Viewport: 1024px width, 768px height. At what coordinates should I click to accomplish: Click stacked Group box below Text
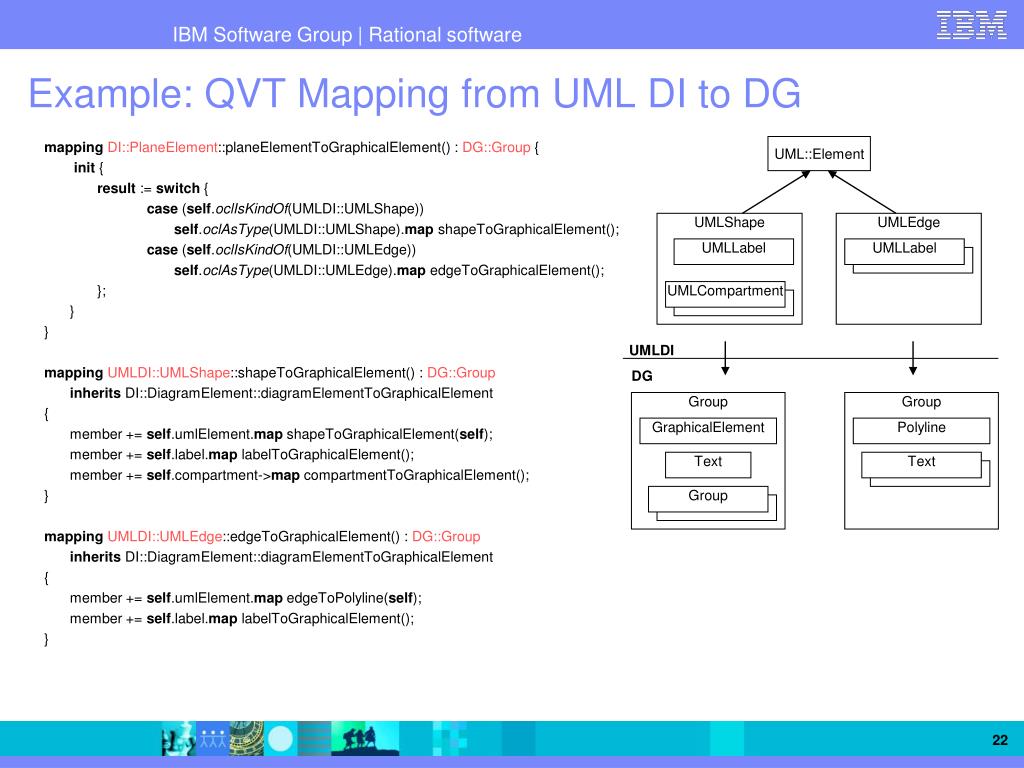coord(708,499)
